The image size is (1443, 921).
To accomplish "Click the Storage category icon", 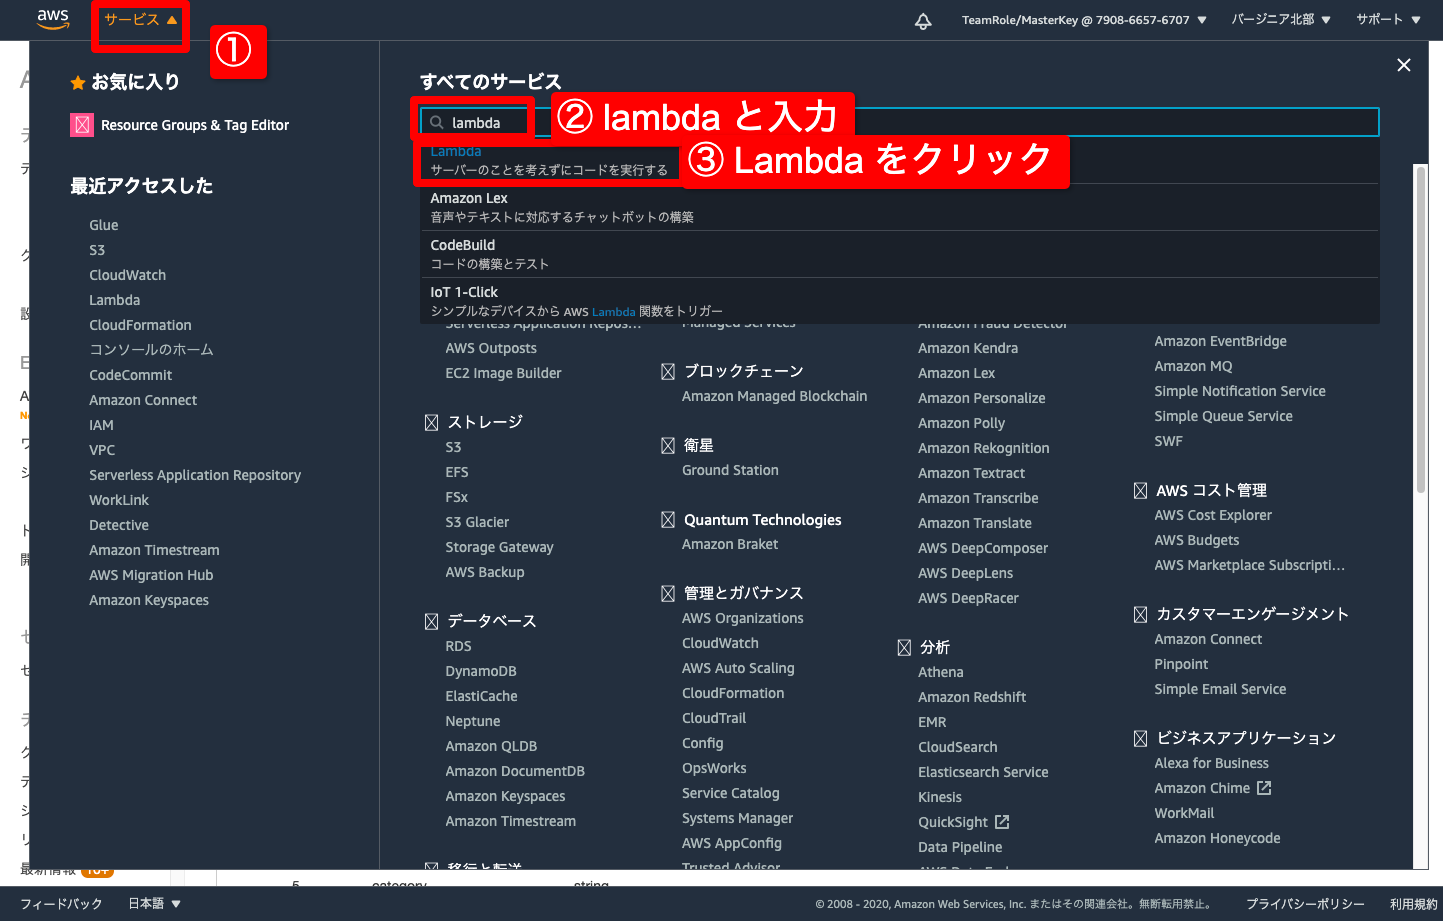I will [431, 423].
